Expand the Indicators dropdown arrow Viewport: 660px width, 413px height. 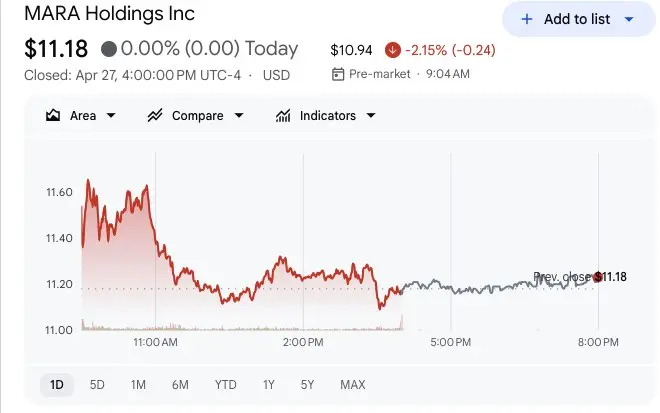tap(371, 116)
